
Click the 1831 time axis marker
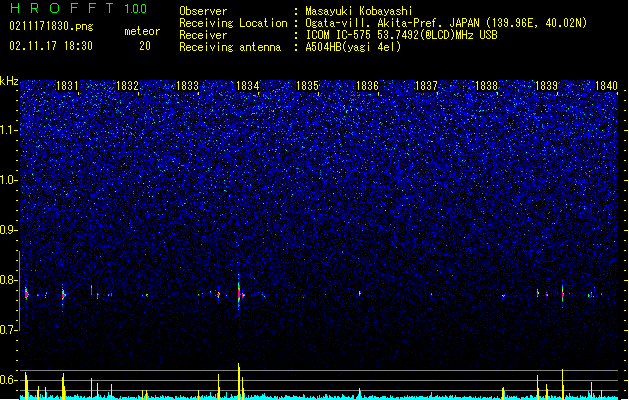[x=67, y=85]
